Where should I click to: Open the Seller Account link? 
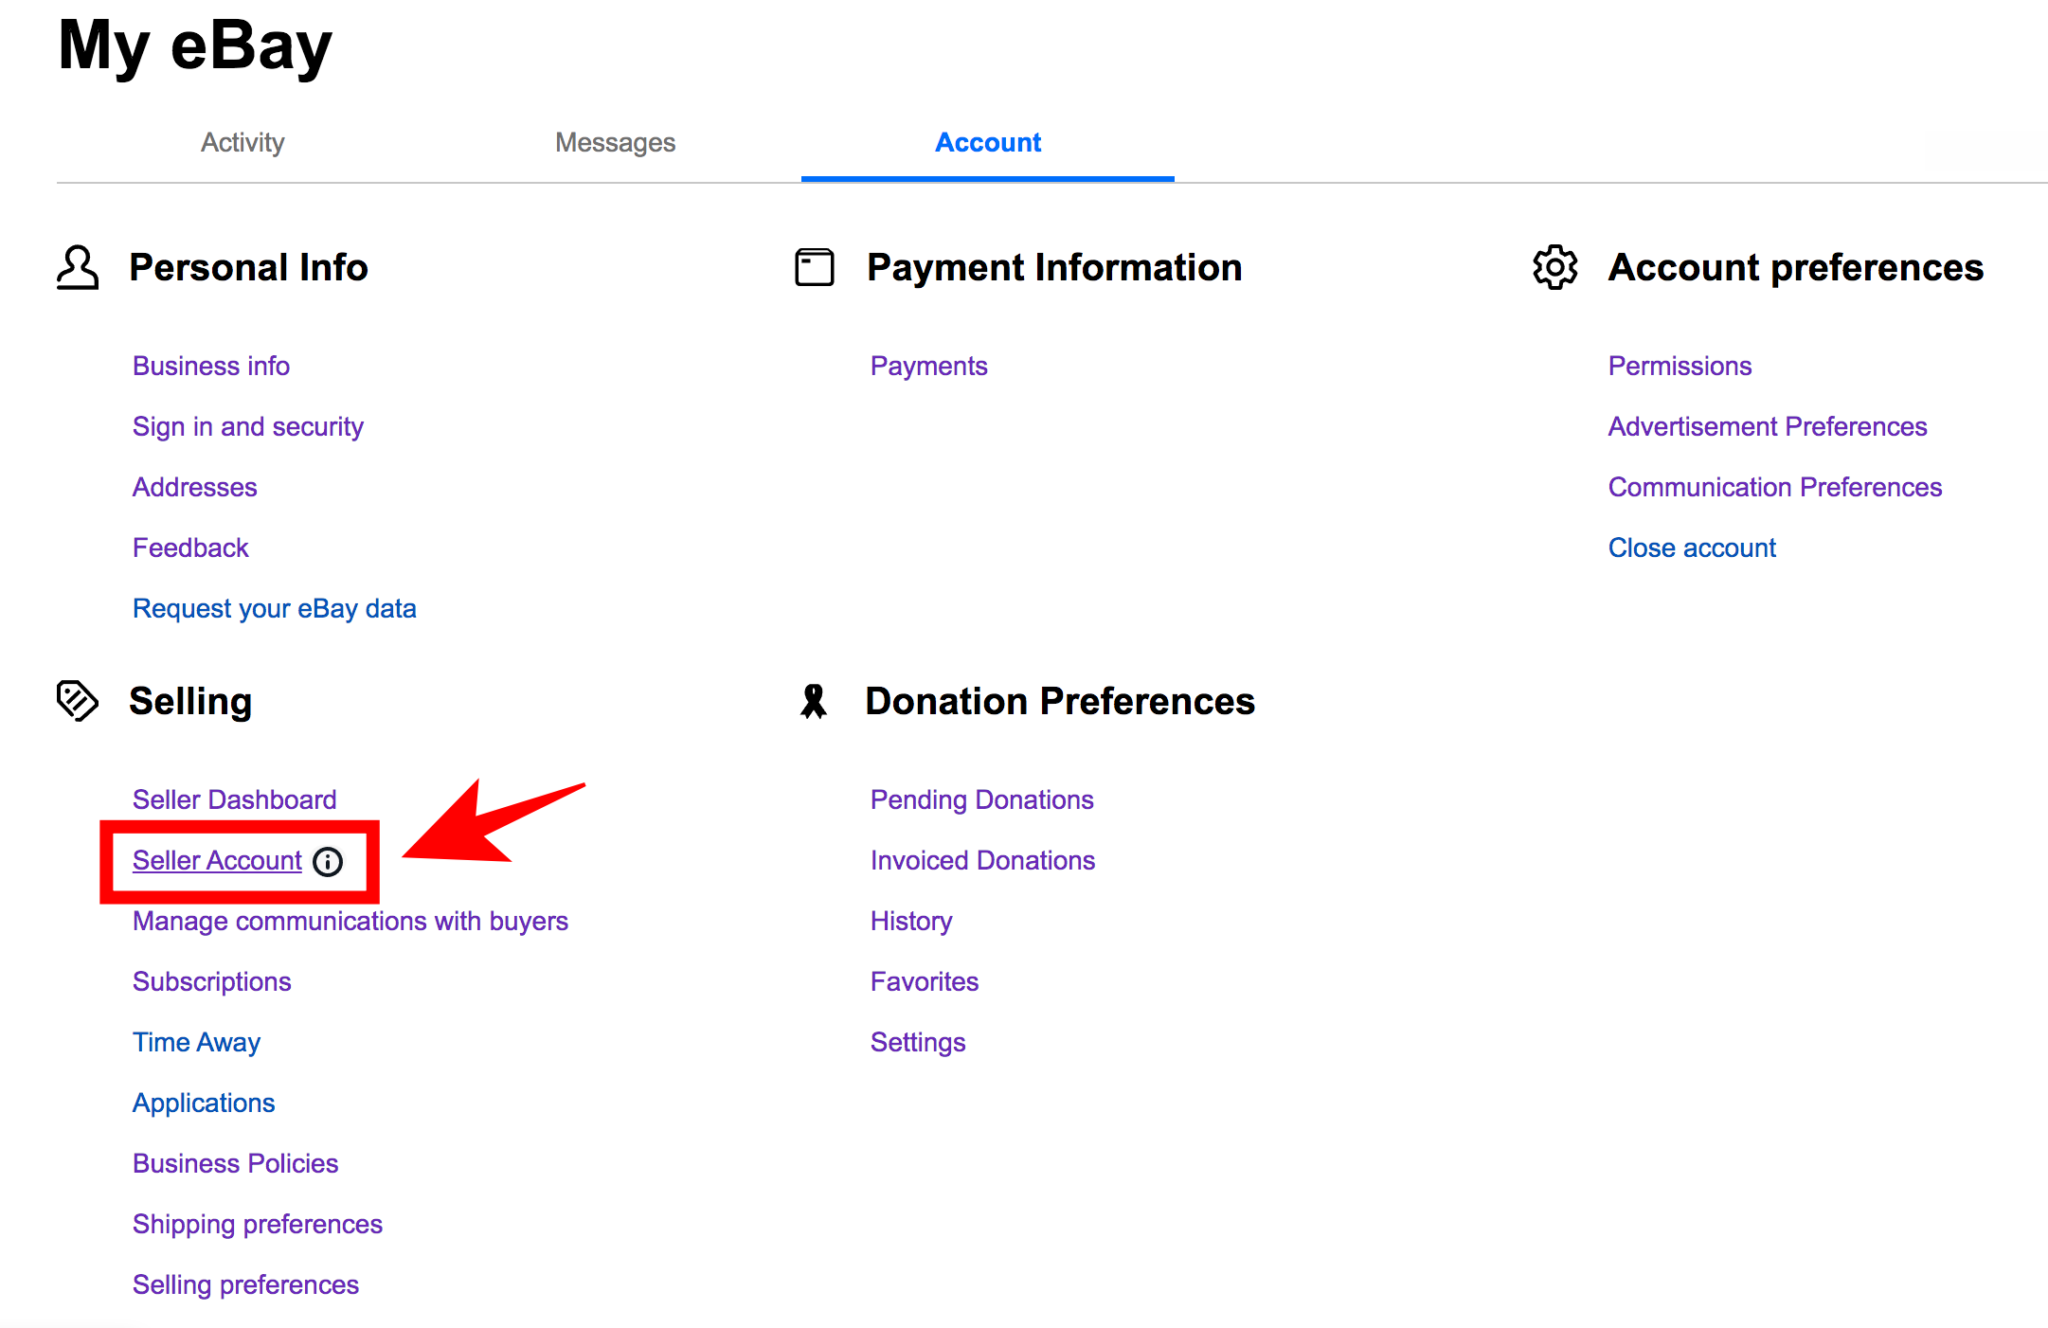point(217,861)
